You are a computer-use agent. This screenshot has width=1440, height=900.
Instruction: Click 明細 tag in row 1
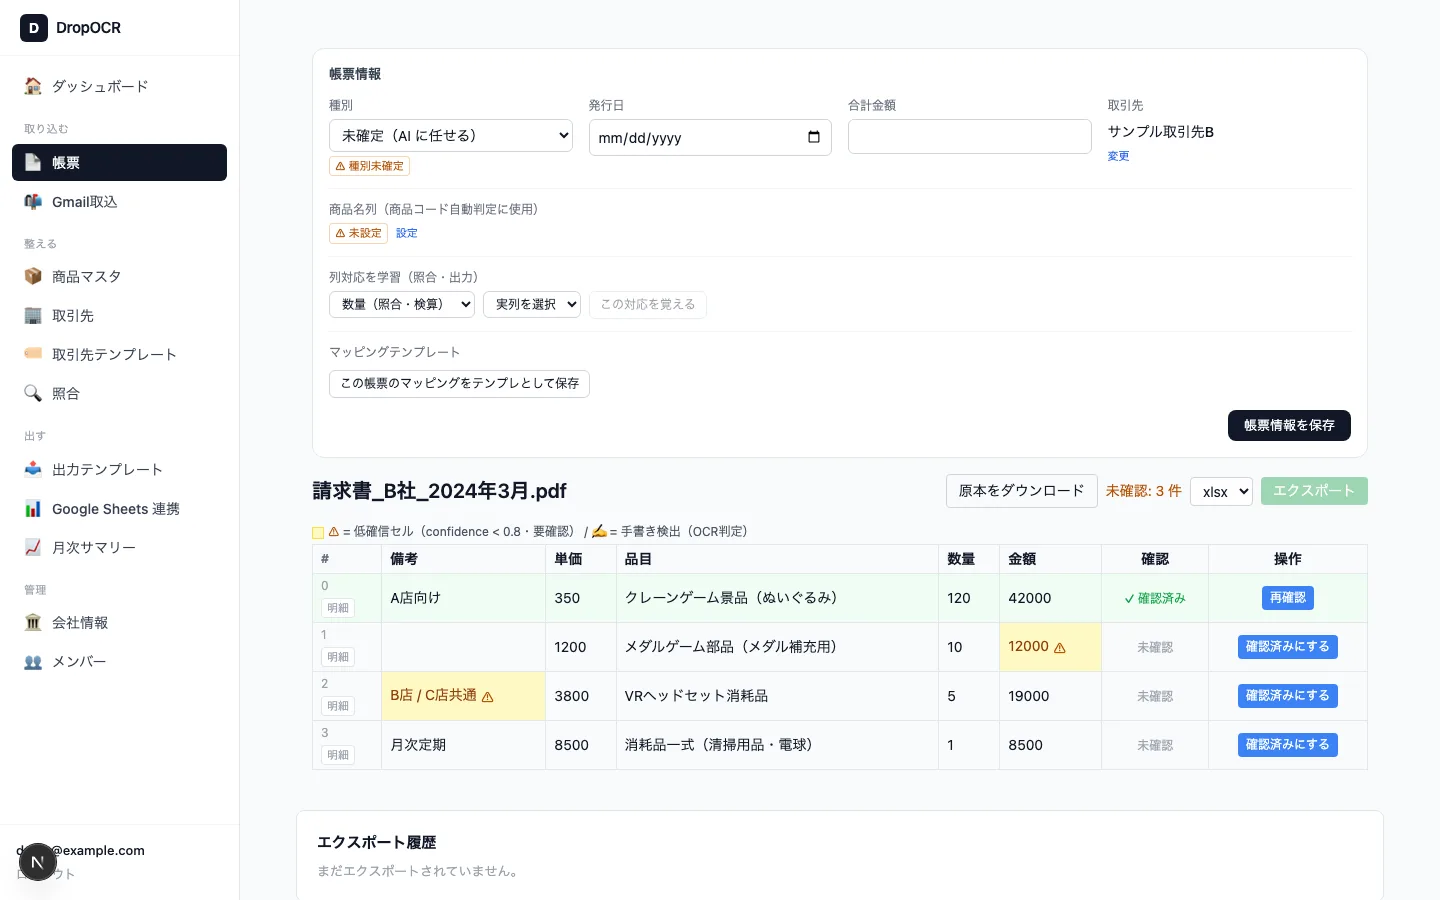338,657
